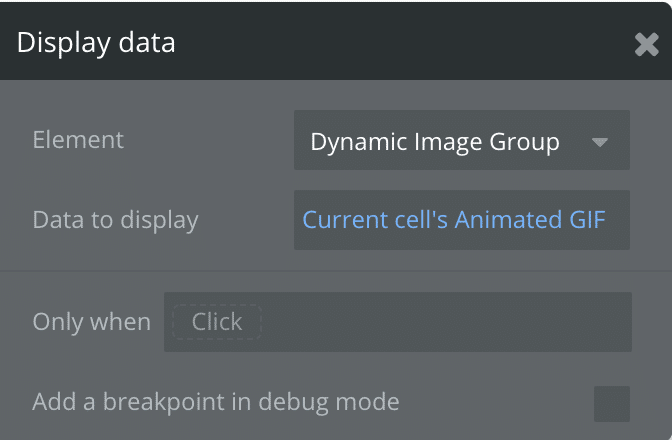Click the Element dropdown arrow icon

[600, 143]
